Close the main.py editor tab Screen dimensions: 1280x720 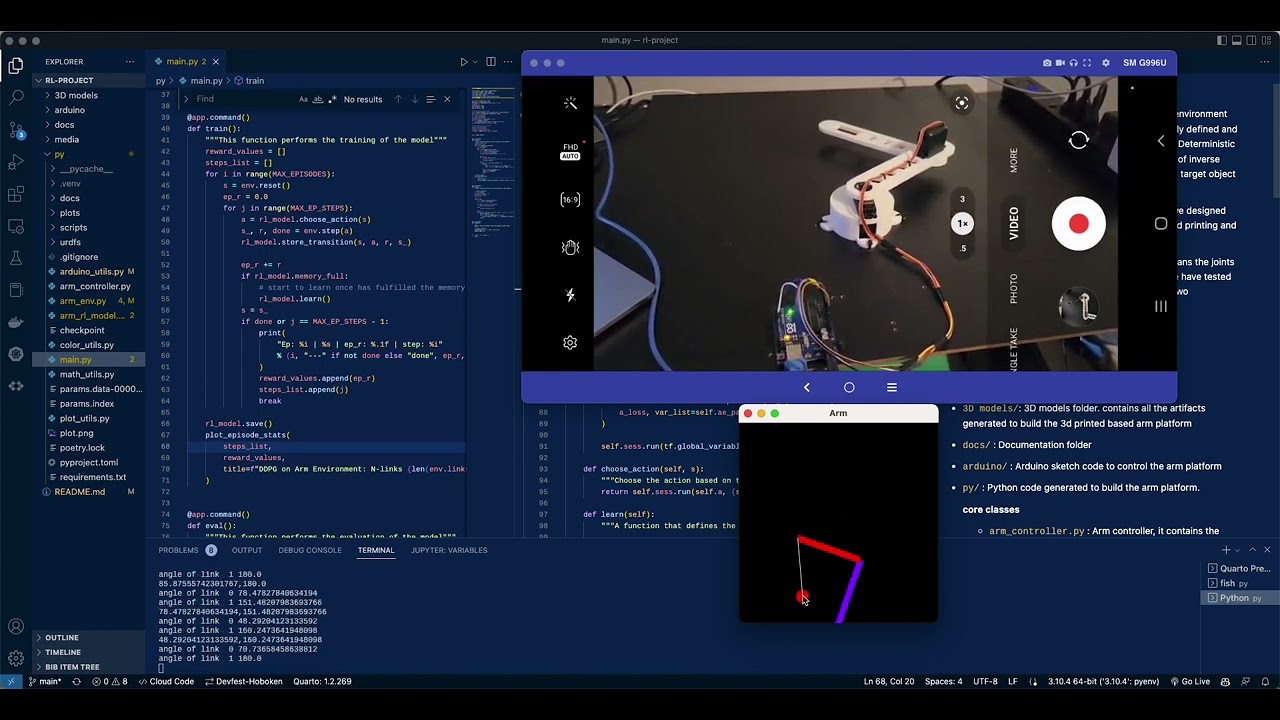215,62
